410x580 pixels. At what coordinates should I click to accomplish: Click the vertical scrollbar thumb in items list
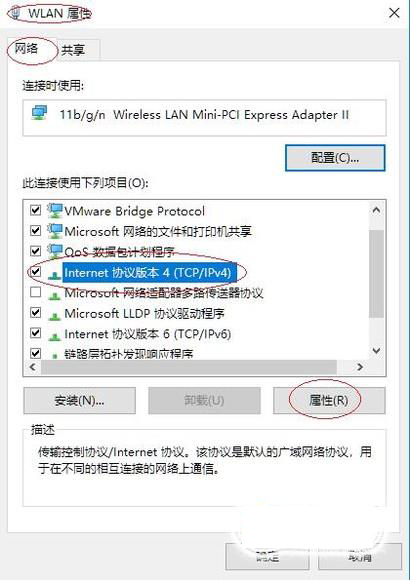click(376, 273)
